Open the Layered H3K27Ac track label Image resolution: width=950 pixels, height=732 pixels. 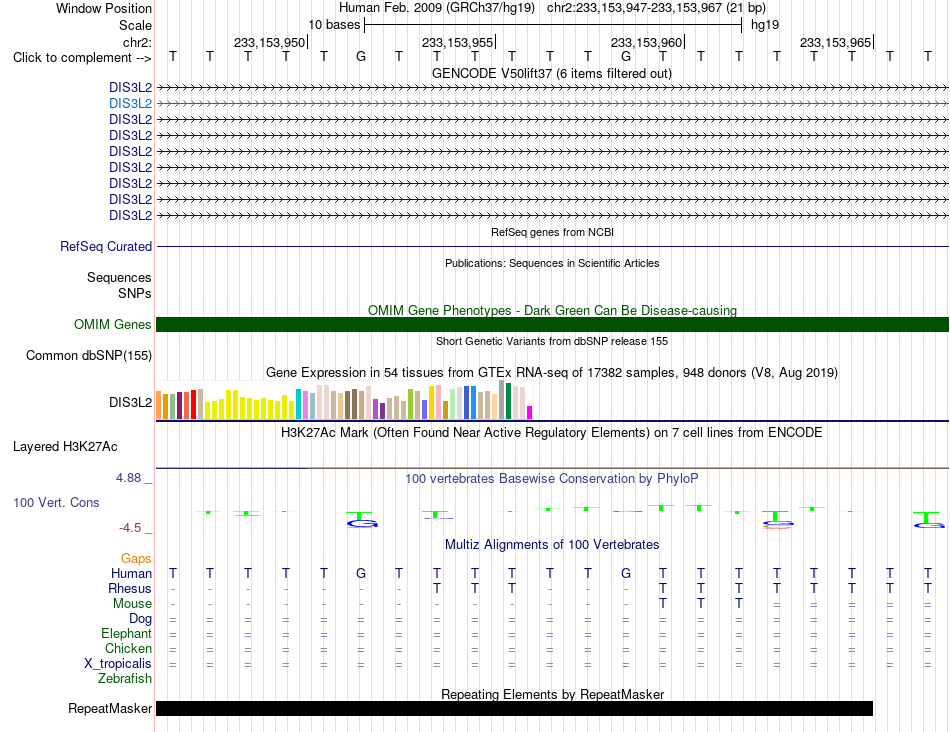click(x=65, y=447)
